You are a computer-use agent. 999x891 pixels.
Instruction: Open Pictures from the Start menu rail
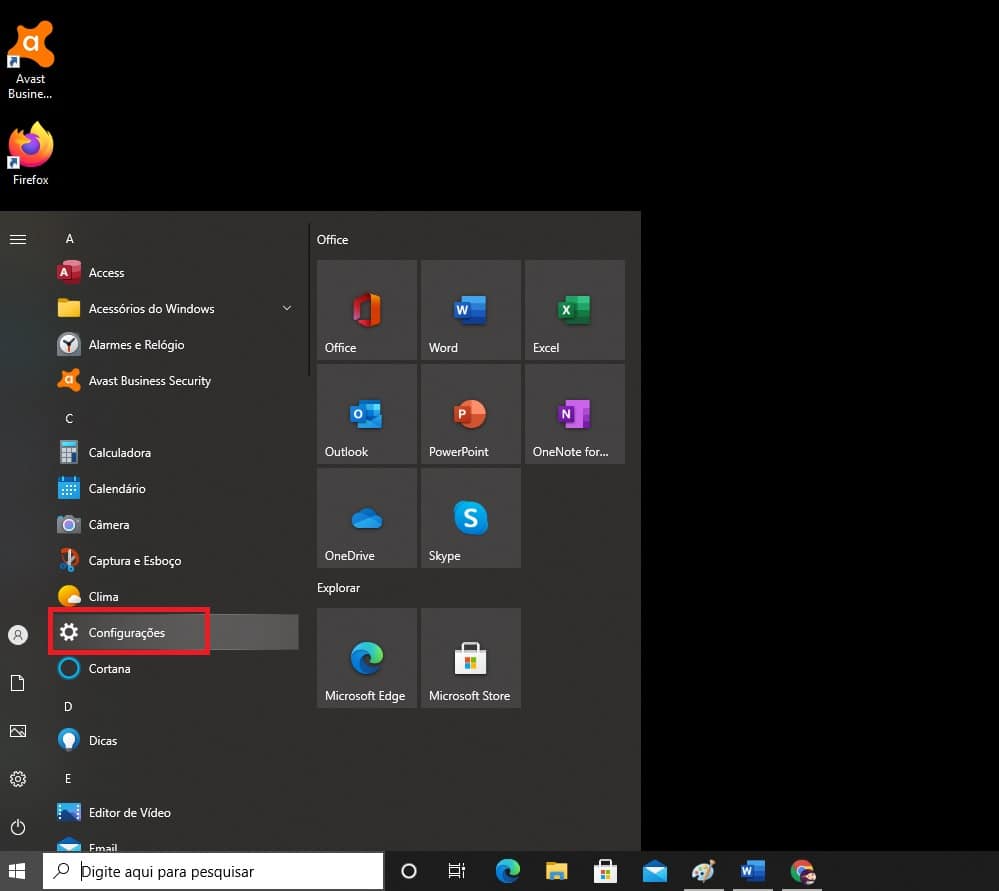(x=18, y=731)
